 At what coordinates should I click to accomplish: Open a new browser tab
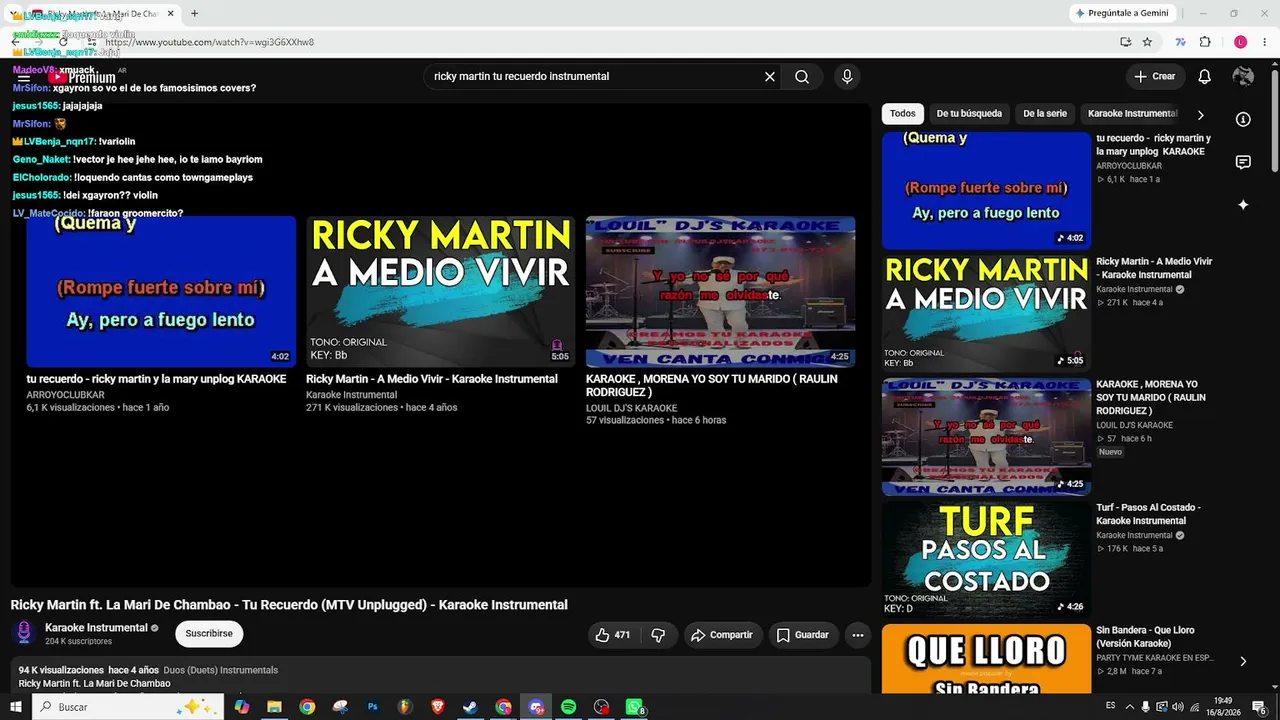point(194,13)
